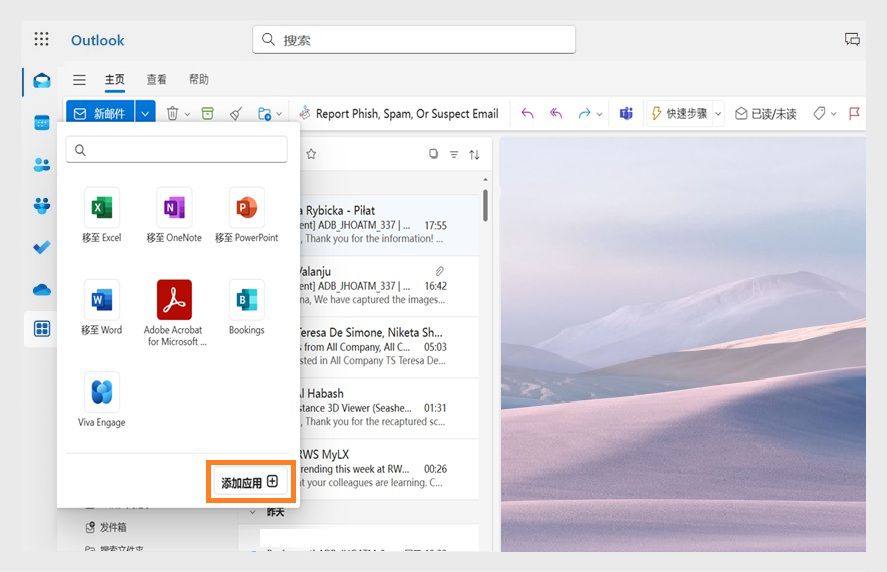The image size is (887, 572).
Task: Open the app launcher grid
Action: pos(41,39)
